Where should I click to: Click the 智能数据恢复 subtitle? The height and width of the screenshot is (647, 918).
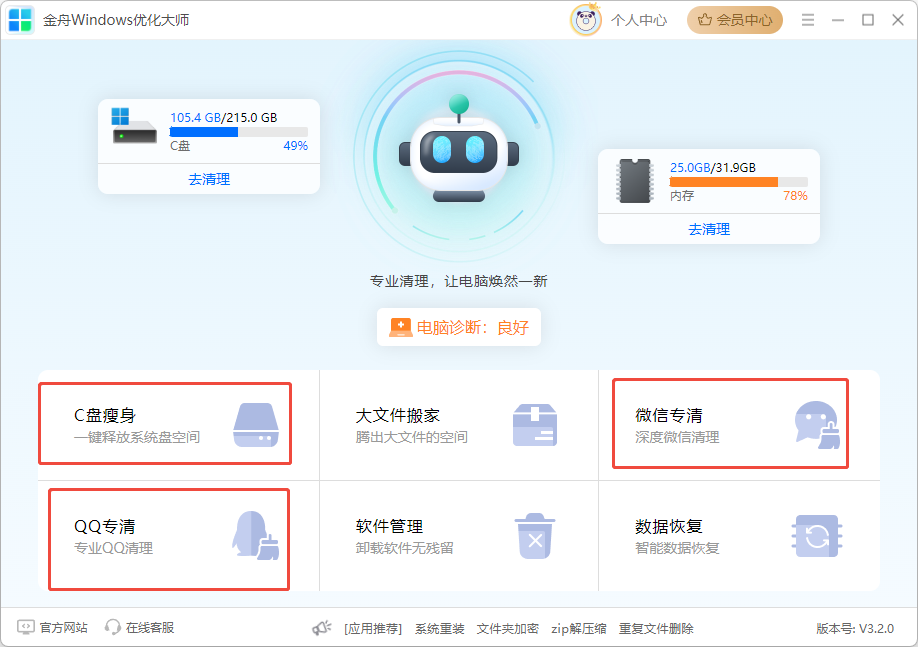click(x=677, y=549)
